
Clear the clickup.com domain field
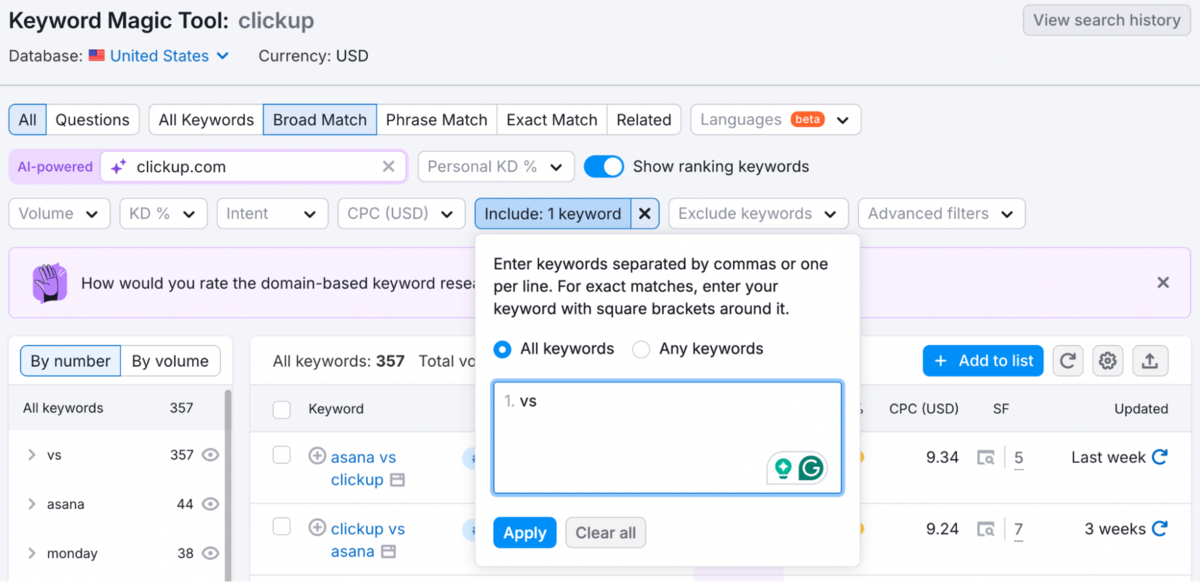[389, 167]
